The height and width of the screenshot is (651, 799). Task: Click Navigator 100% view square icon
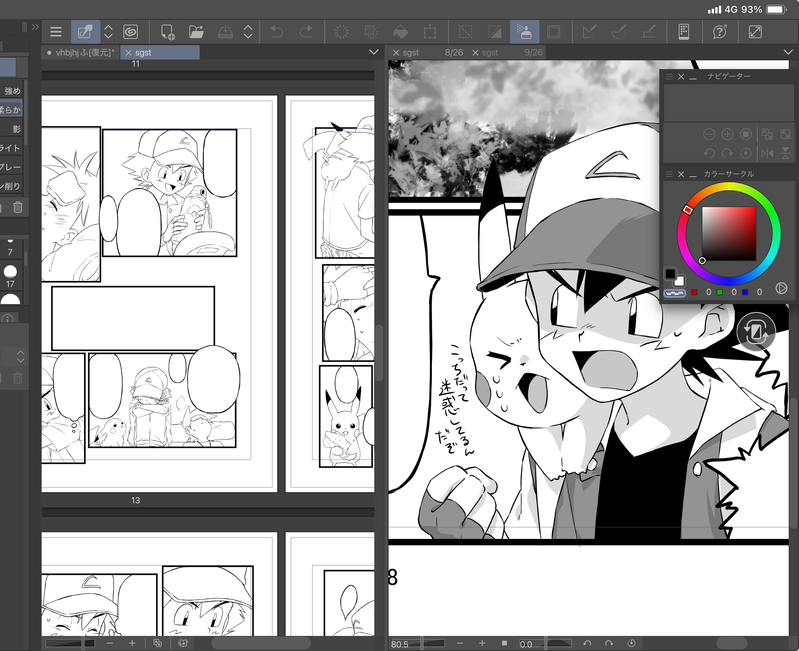[745, 134]
